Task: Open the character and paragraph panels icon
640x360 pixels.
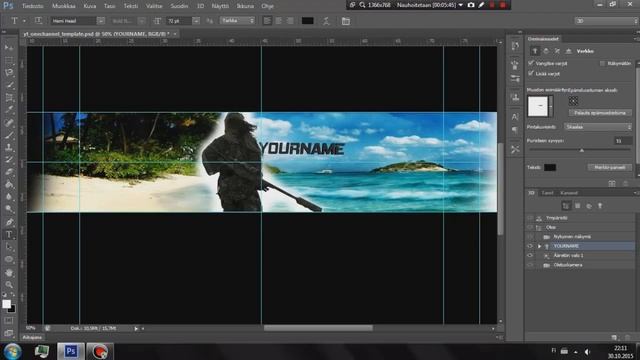Action: (x=346, y=21)
